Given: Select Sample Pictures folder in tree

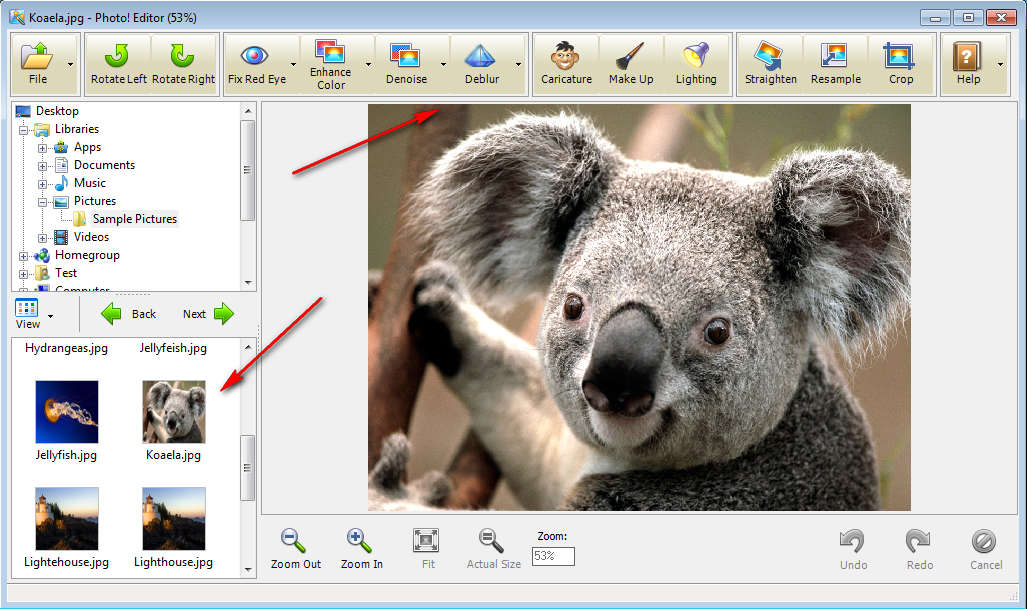Looking at the screenshot, I should pyautogui.click(x=134, y=219).
